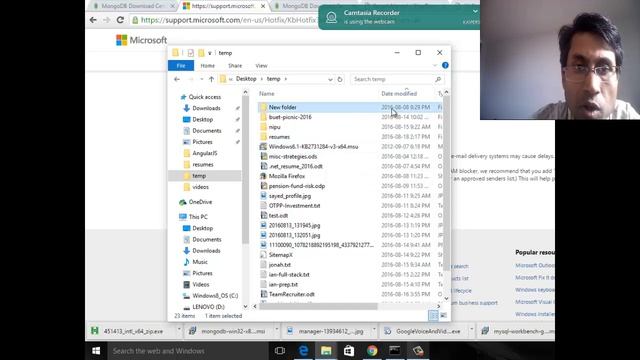Open Microsoft Edge from taskbar
The height and width of the screenshot is (360, 640).
click(303, 351)
